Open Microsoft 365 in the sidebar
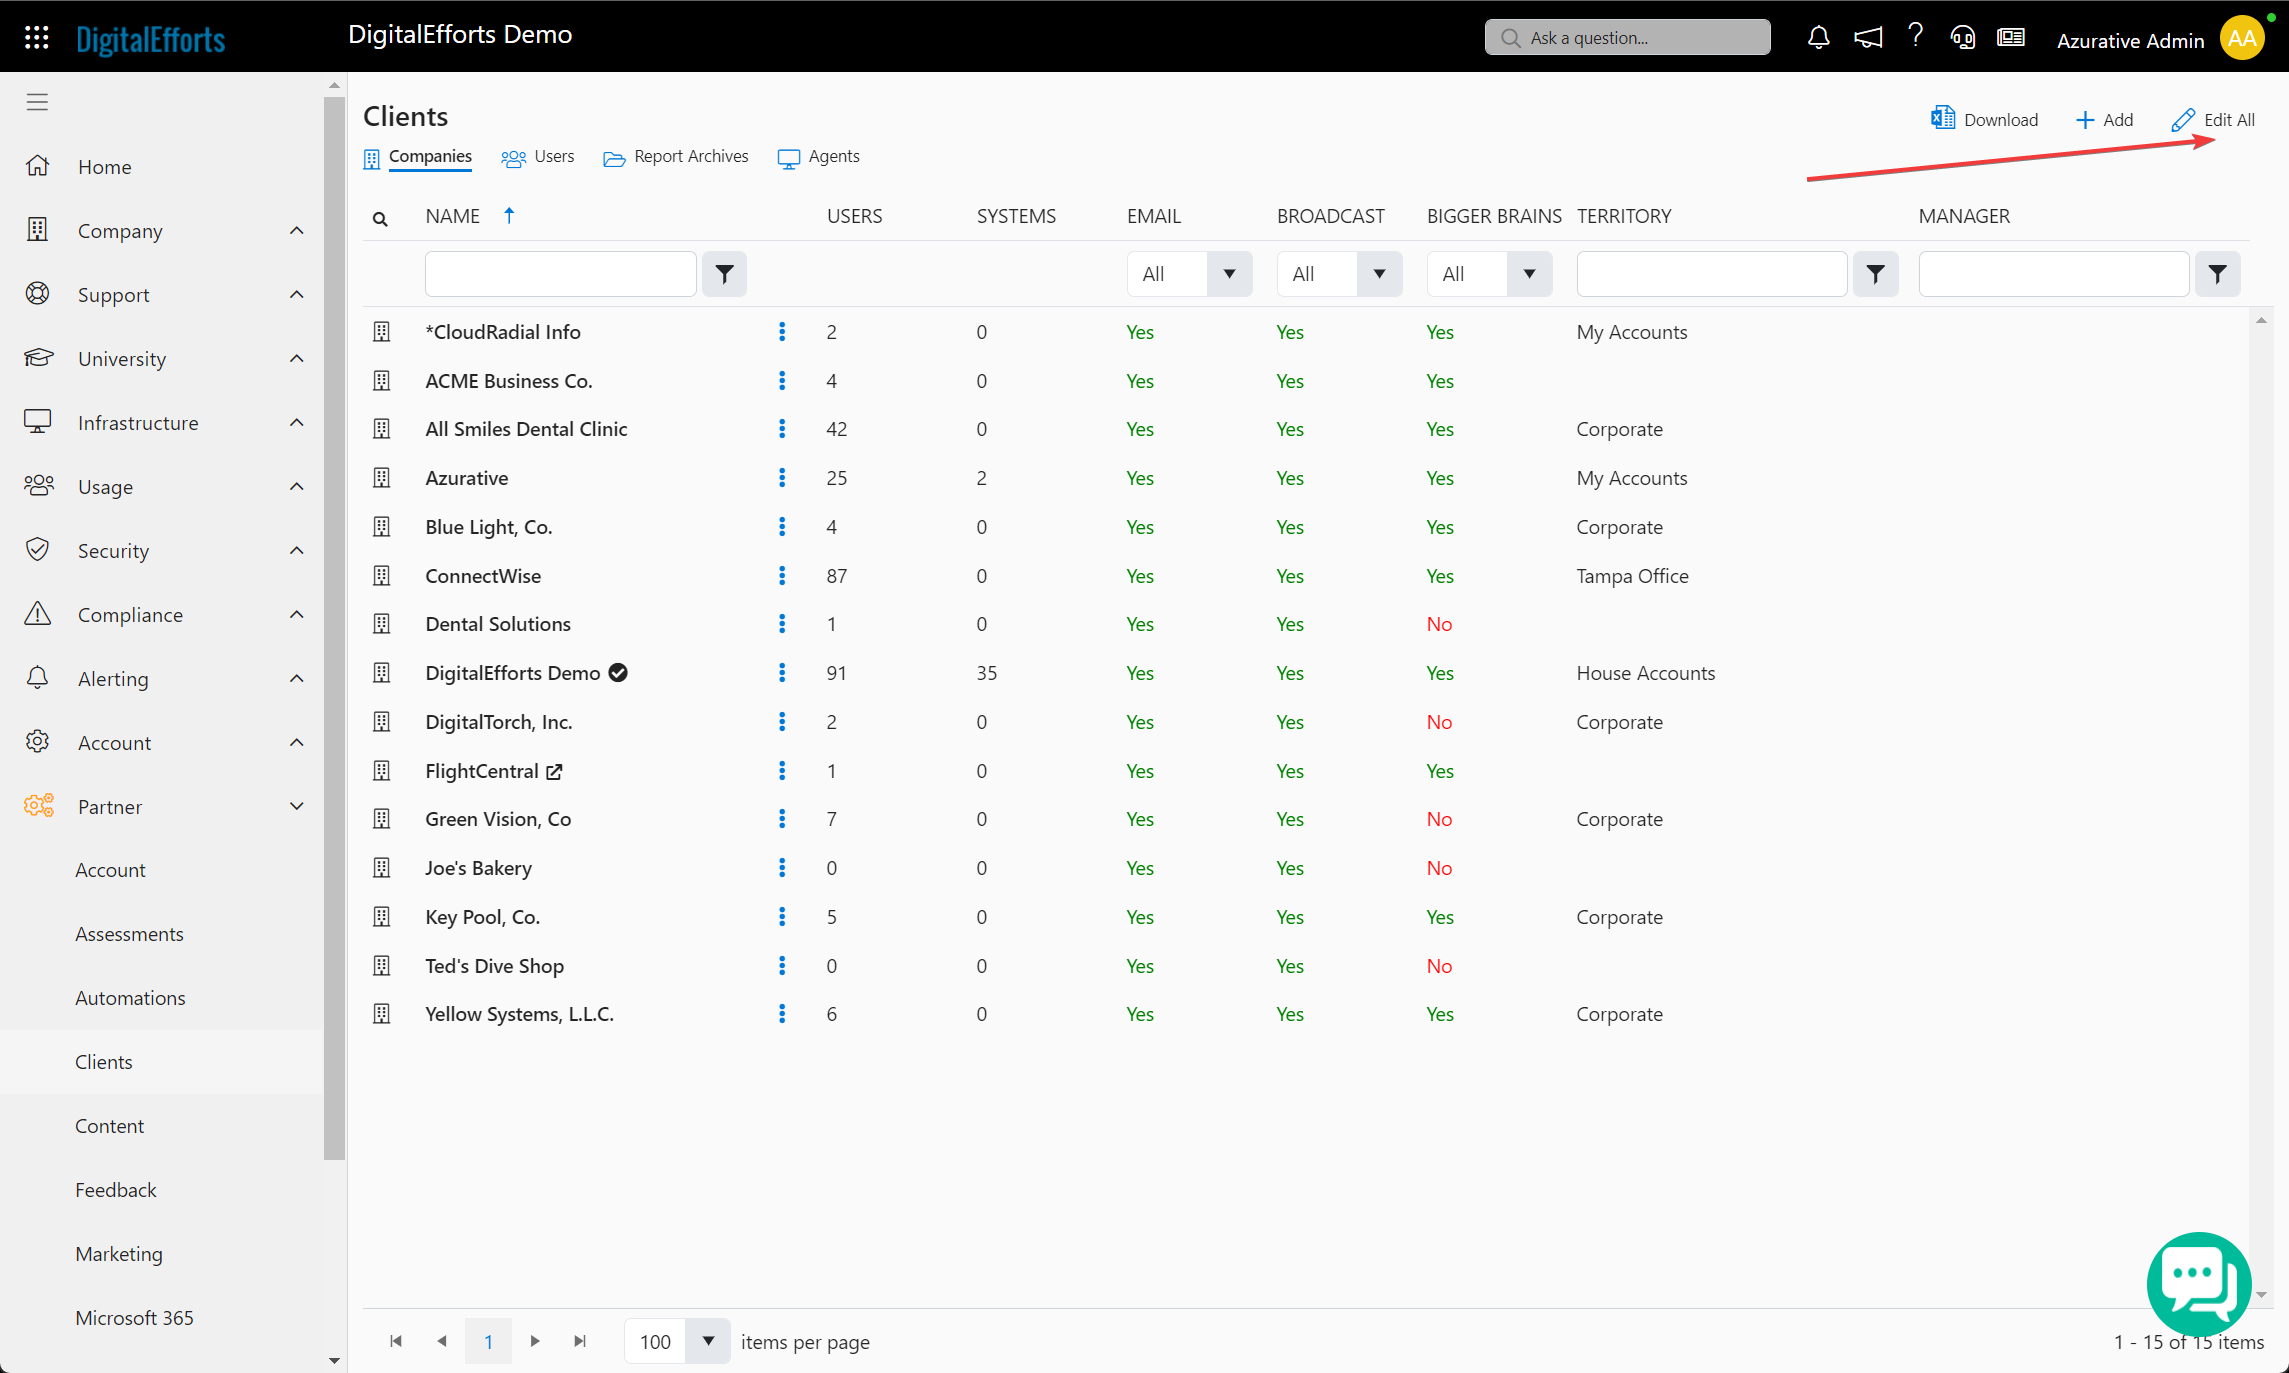 134,1318
